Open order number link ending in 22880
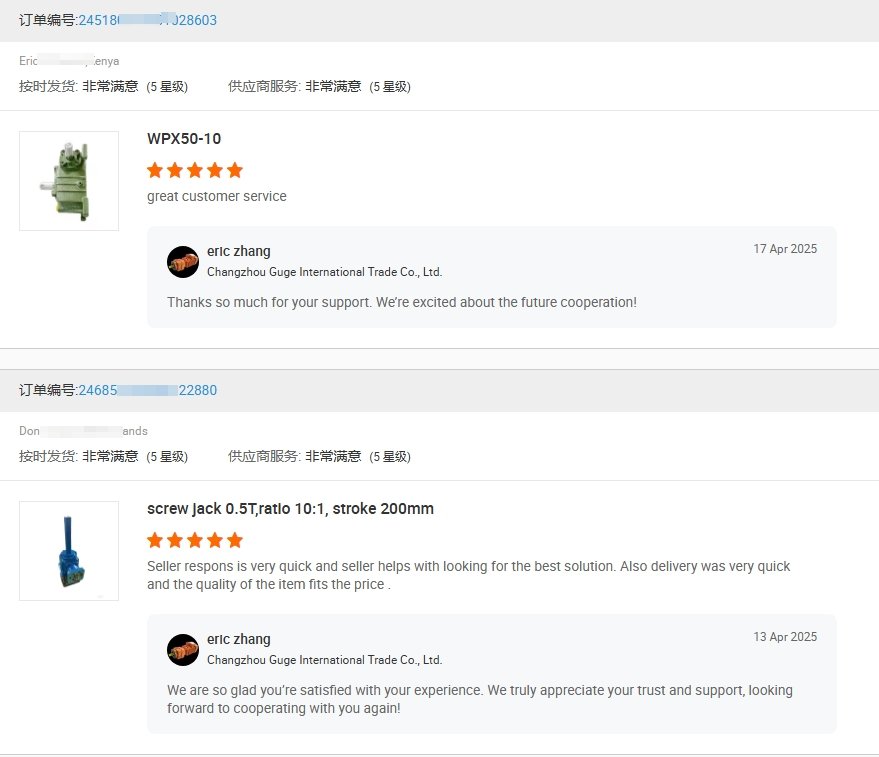This screenshot has width=879, height=757. pos(147,390)
